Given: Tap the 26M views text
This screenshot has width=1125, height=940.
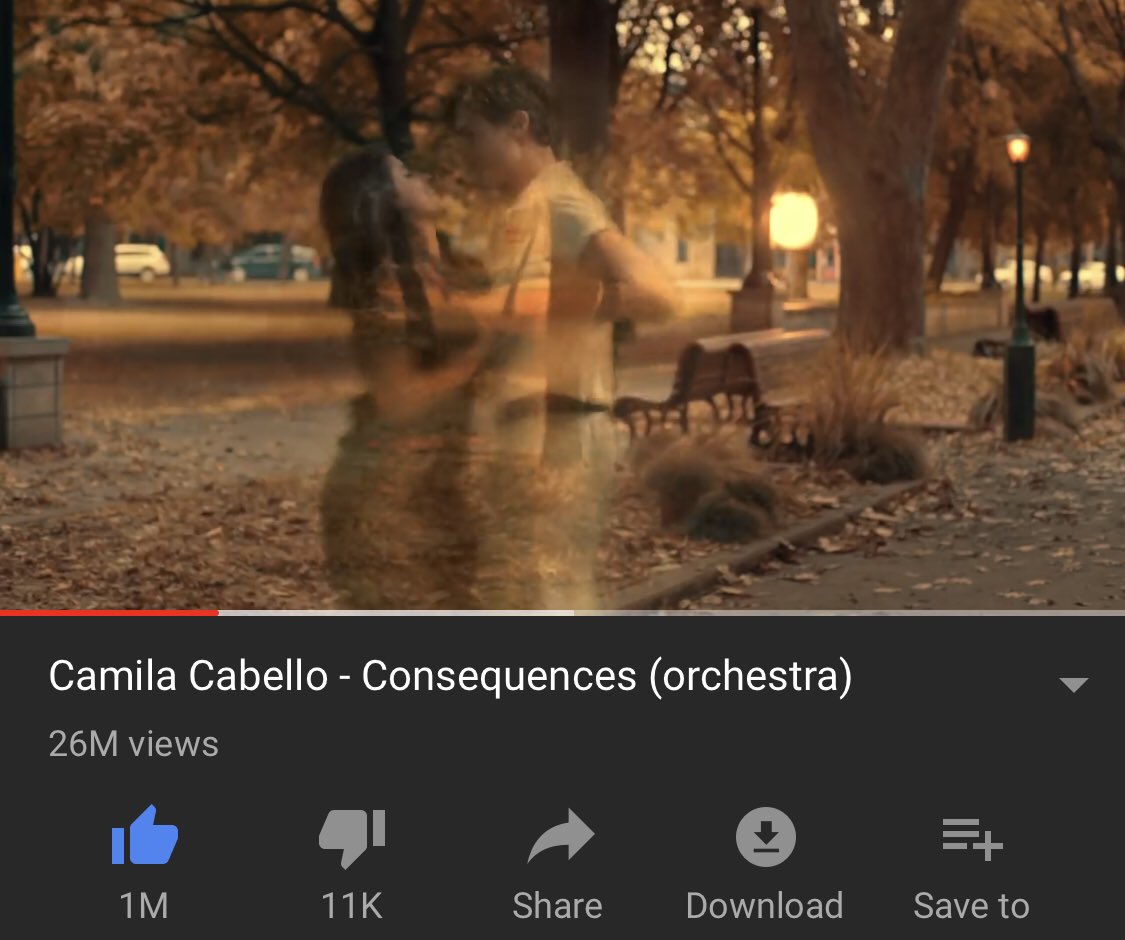Looking at the screenshot, I should point(133,744).
